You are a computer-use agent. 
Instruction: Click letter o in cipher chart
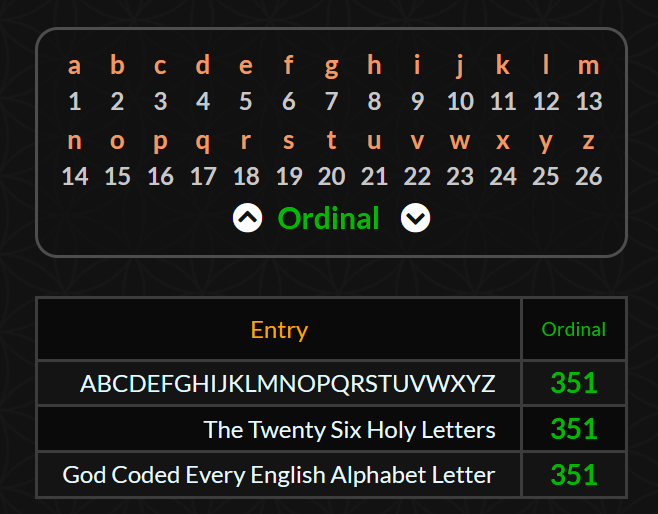pos(118,141)
